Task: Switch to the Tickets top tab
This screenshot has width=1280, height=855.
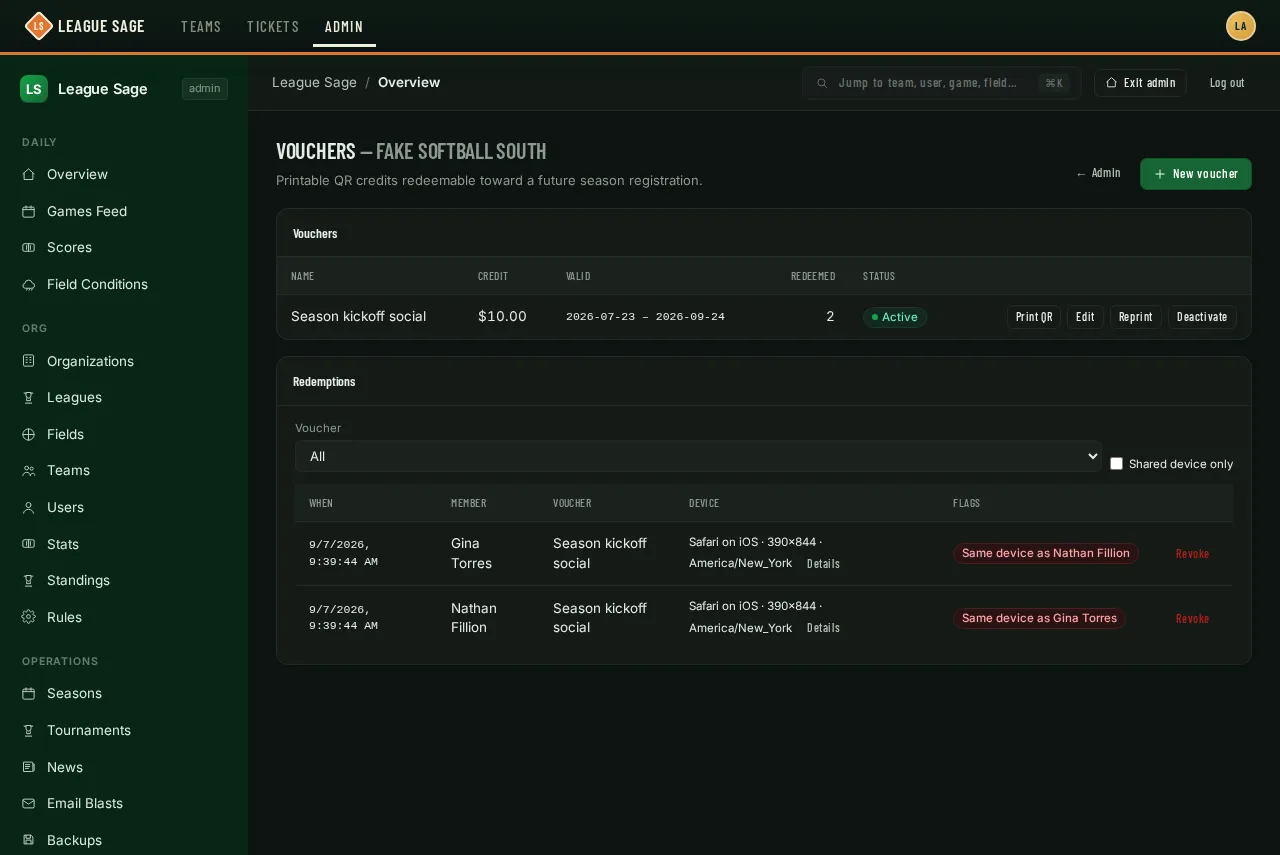Action: click(x=273, y=26)
